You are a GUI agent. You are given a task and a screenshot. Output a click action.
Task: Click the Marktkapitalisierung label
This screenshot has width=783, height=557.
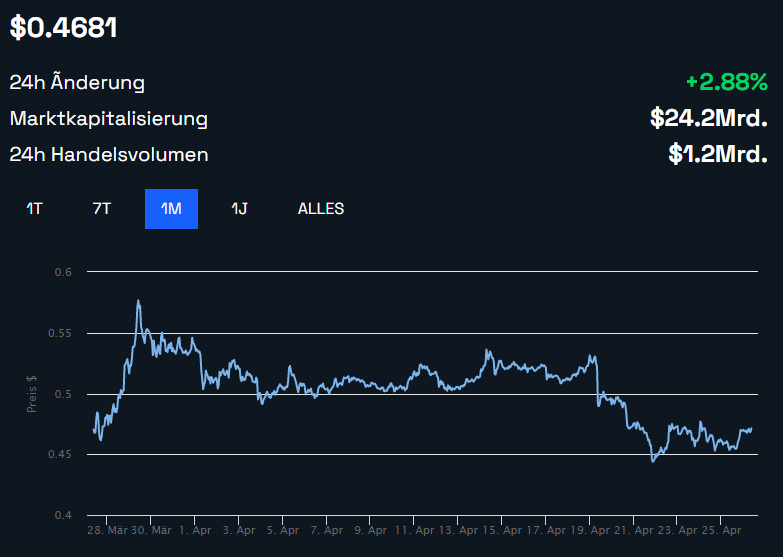click(x=109, y=119)
